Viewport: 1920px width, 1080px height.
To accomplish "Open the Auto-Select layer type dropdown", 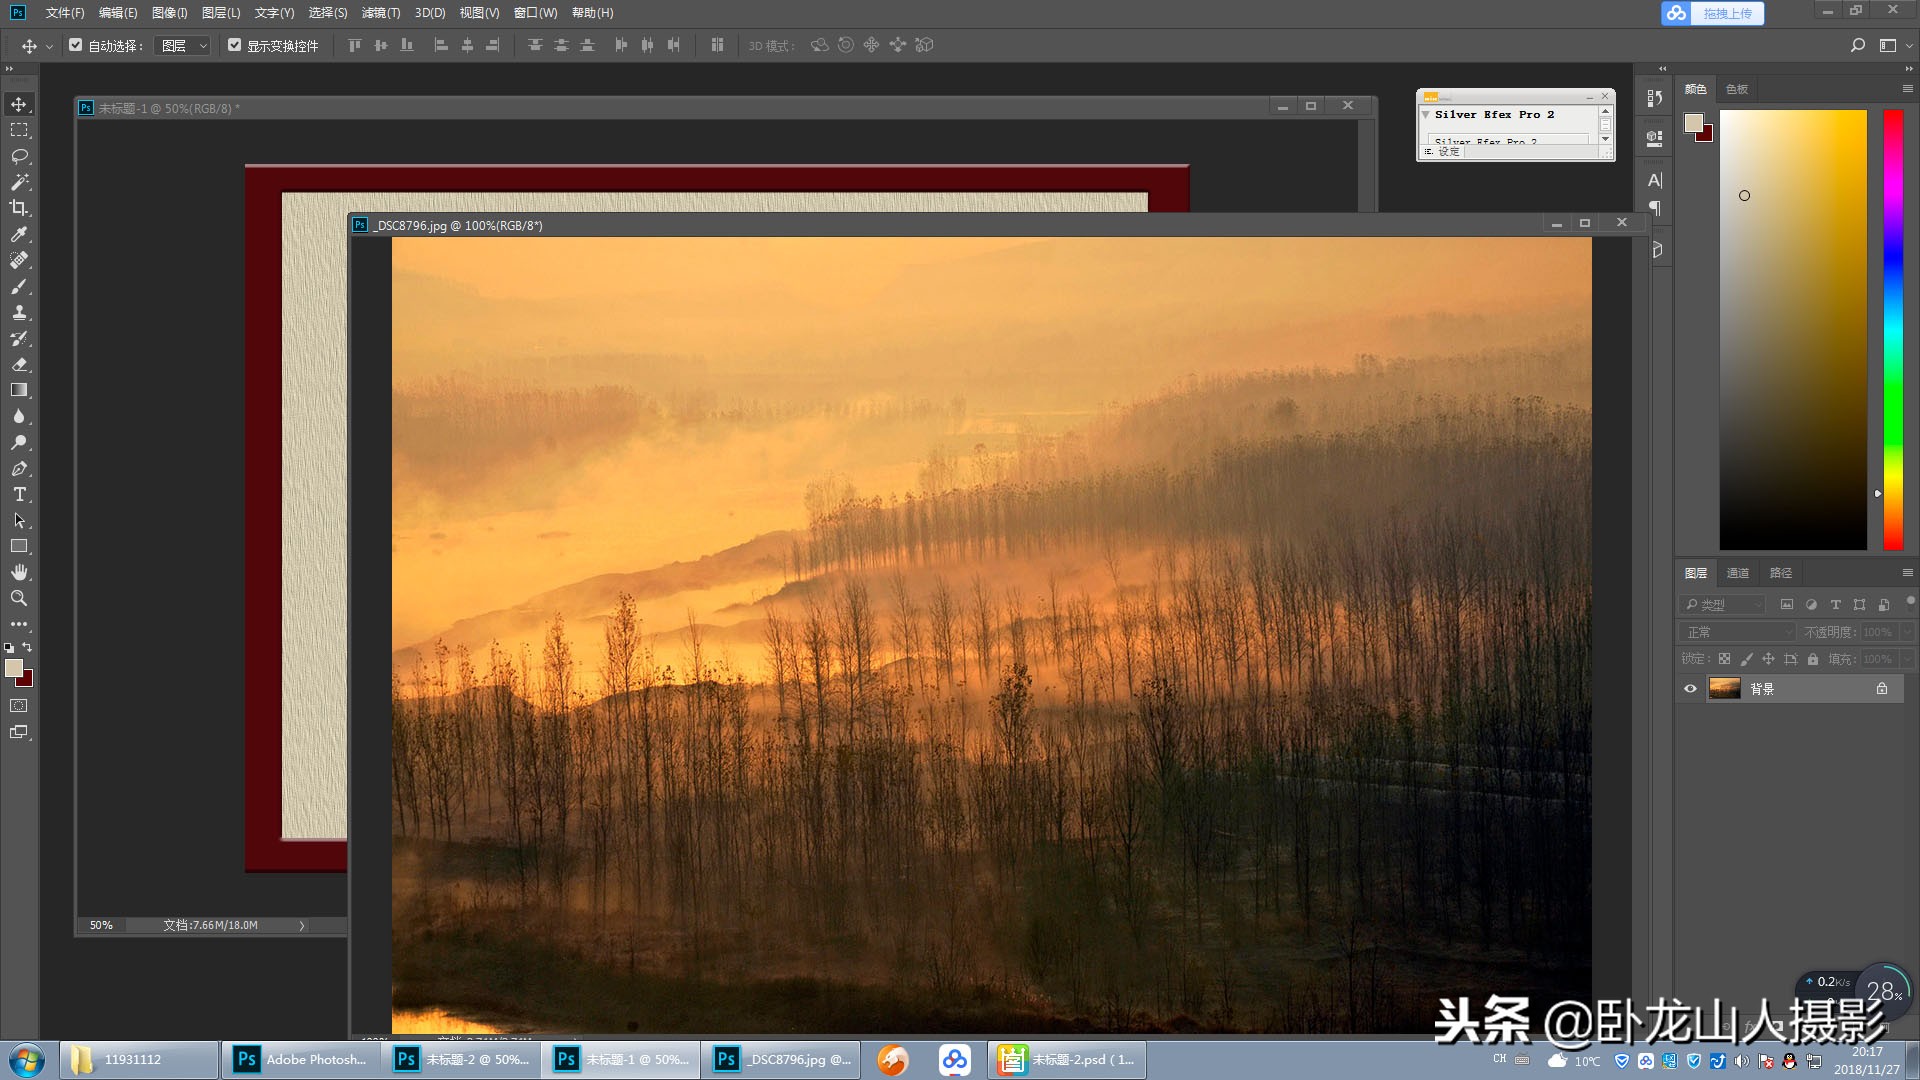I will (x=185, y=46).
